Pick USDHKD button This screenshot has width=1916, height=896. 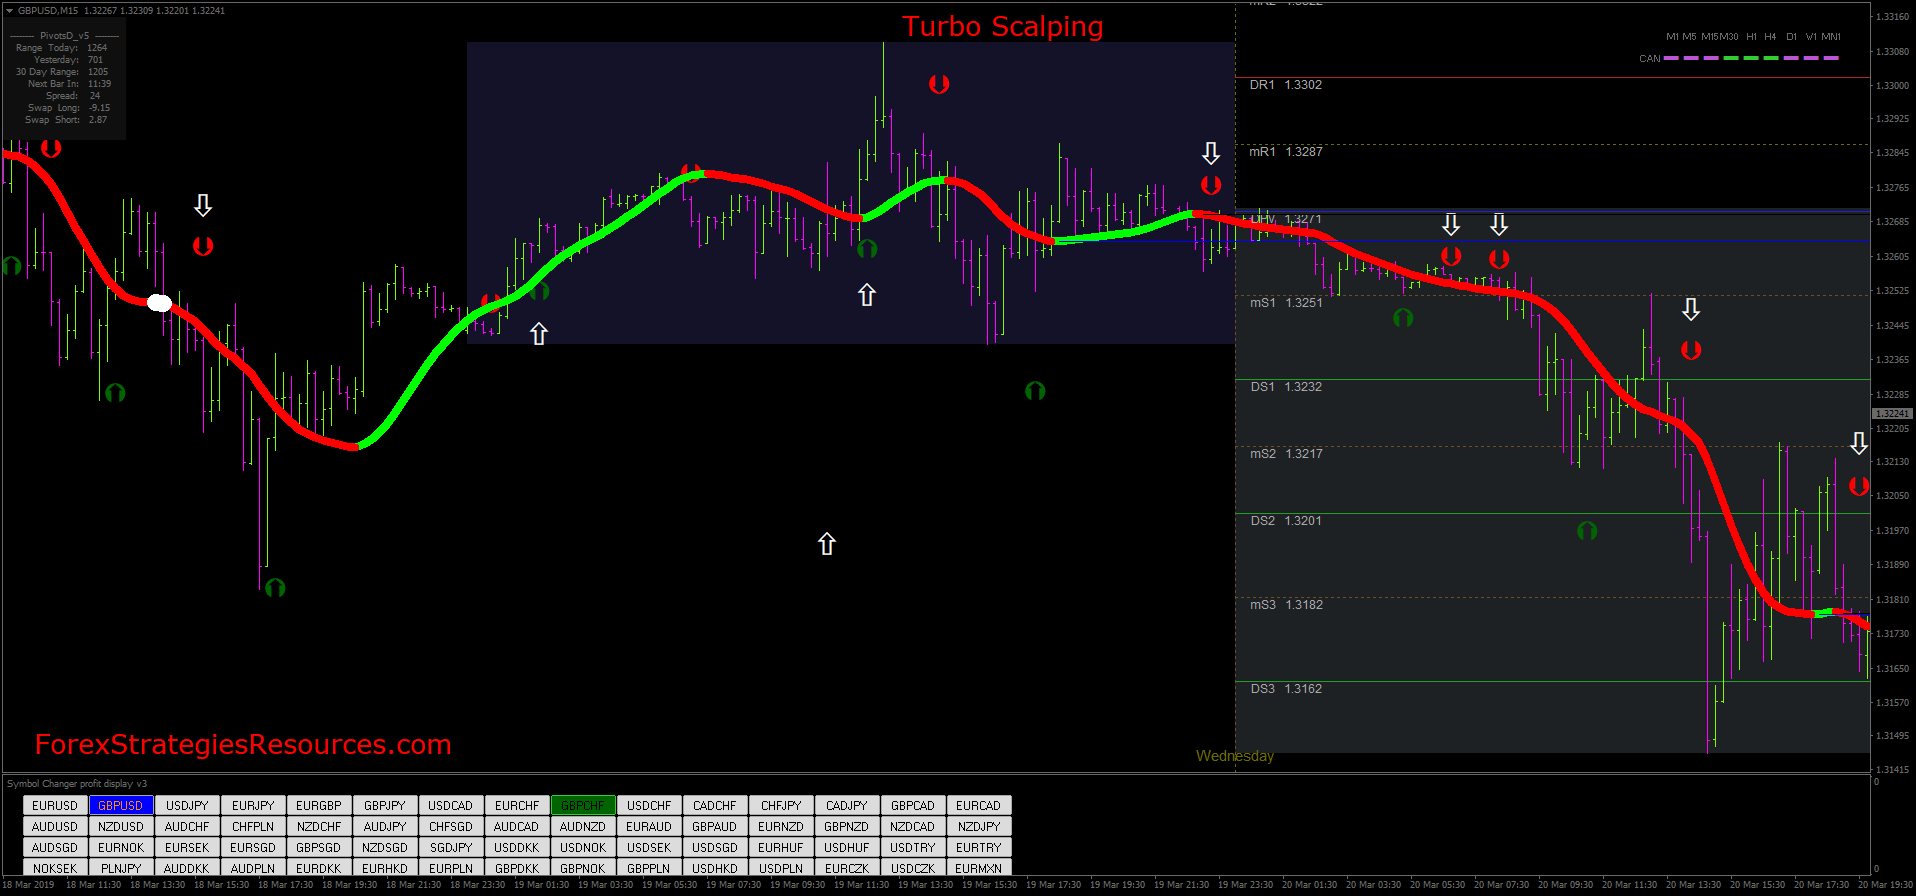(x=715, y=868)
